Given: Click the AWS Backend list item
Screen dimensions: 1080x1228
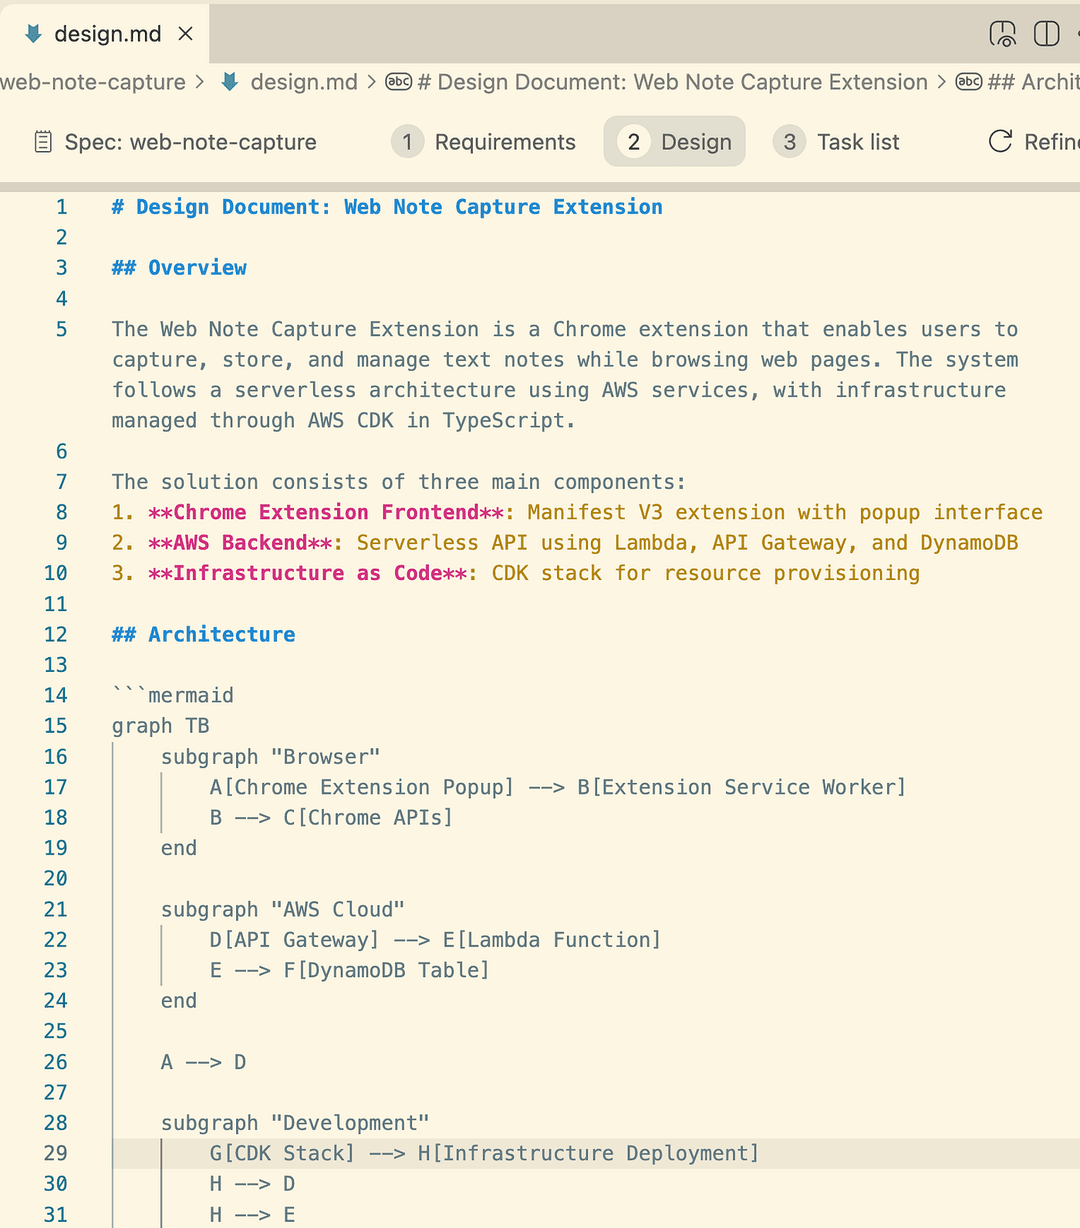Looking at the screenshot, I should pos(565,542).
